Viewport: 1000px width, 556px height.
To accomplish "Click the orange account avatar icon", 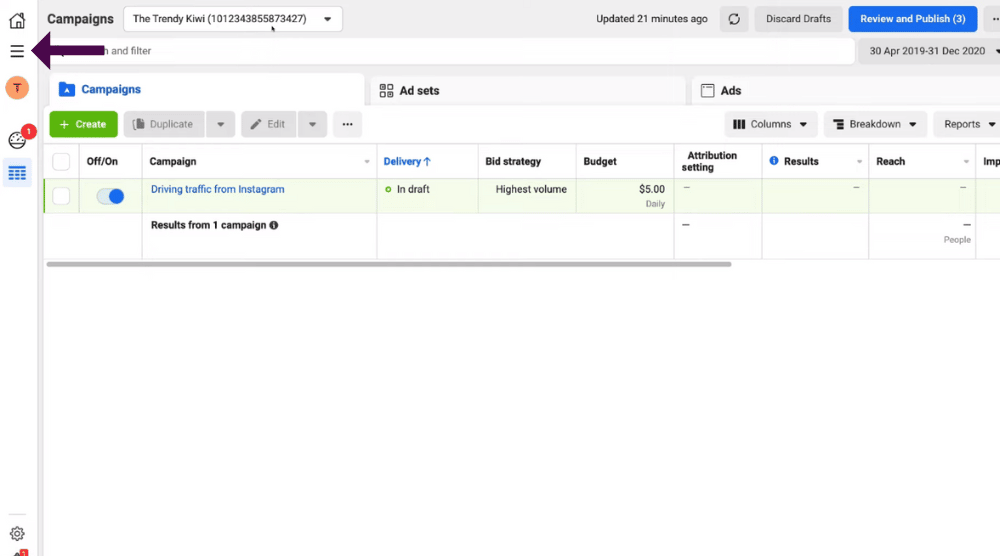I will click(x=17, y=87).
